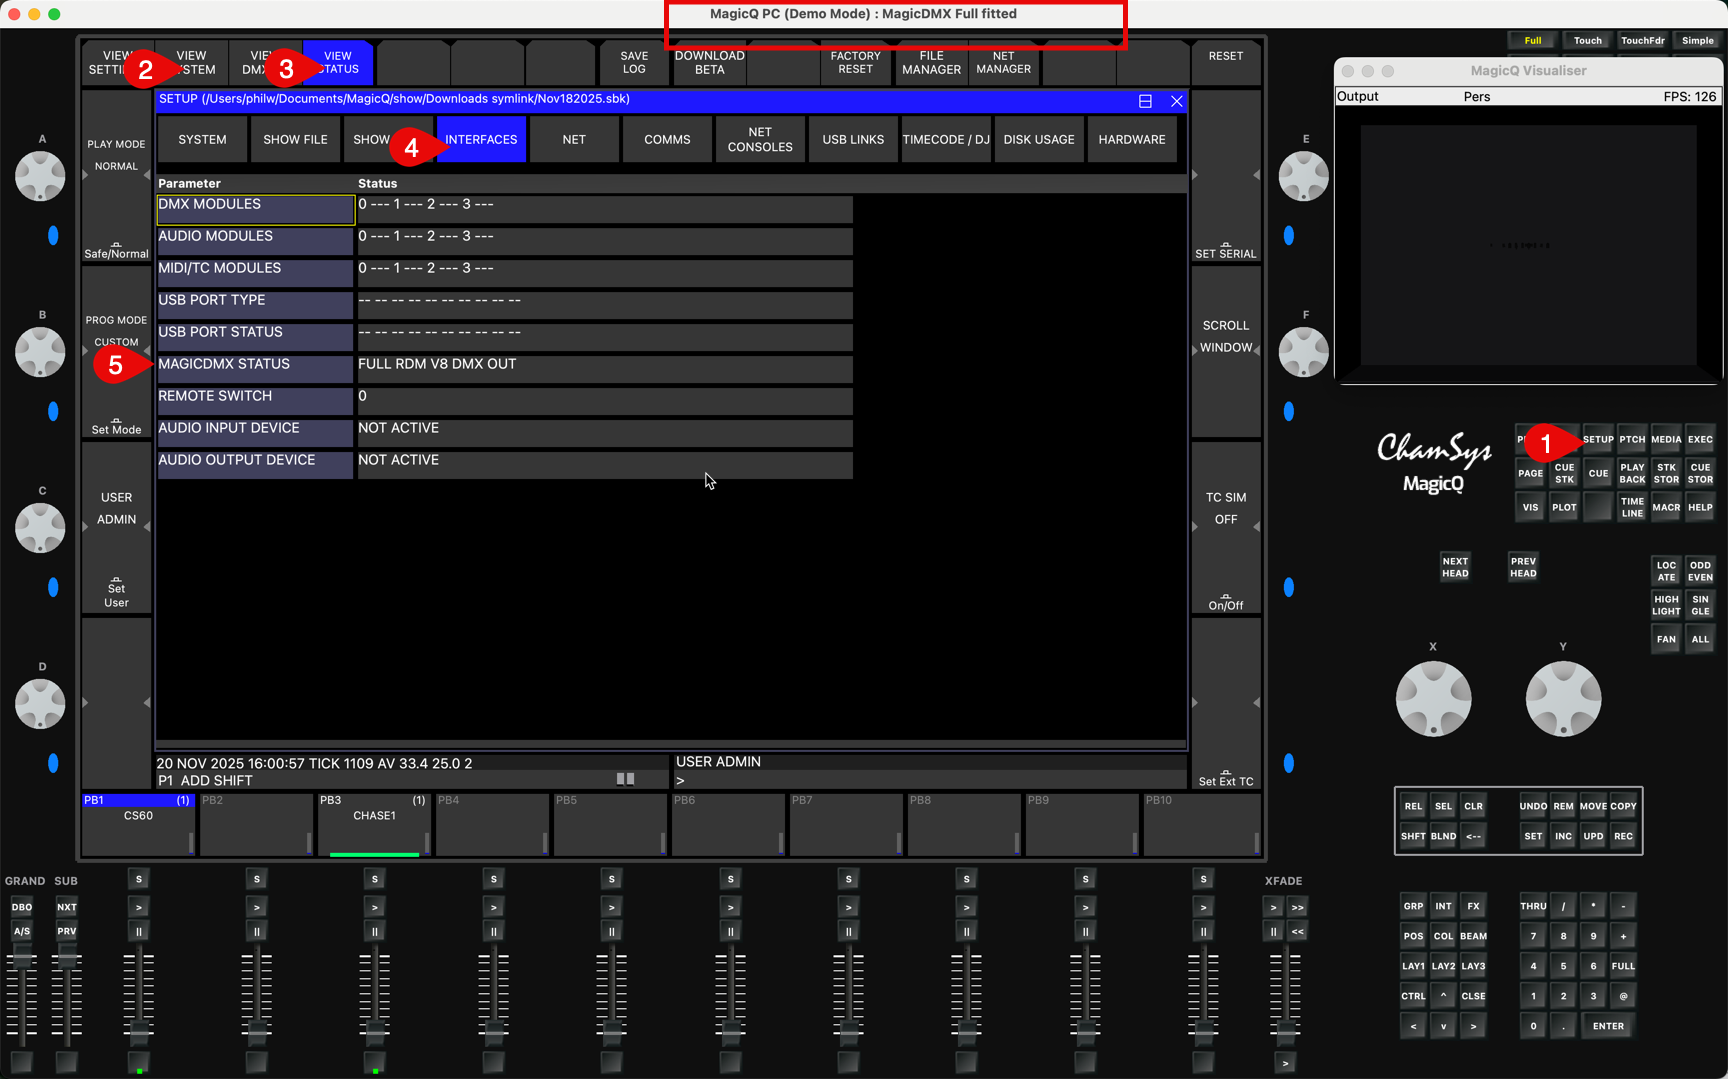Open the NET MANAGER
The width and height of the screenshot is (1728, 1079).
(1004, 63)
